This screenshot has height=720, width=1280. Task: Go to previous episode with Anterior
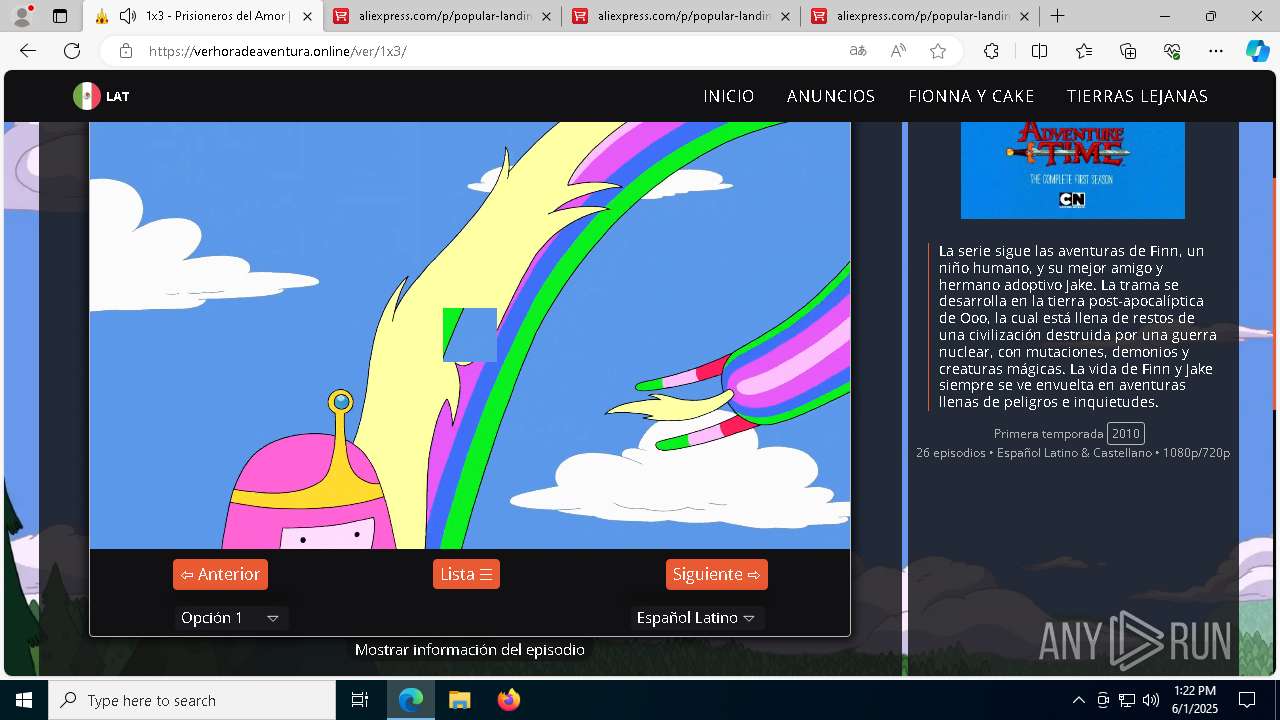(220, 574)
